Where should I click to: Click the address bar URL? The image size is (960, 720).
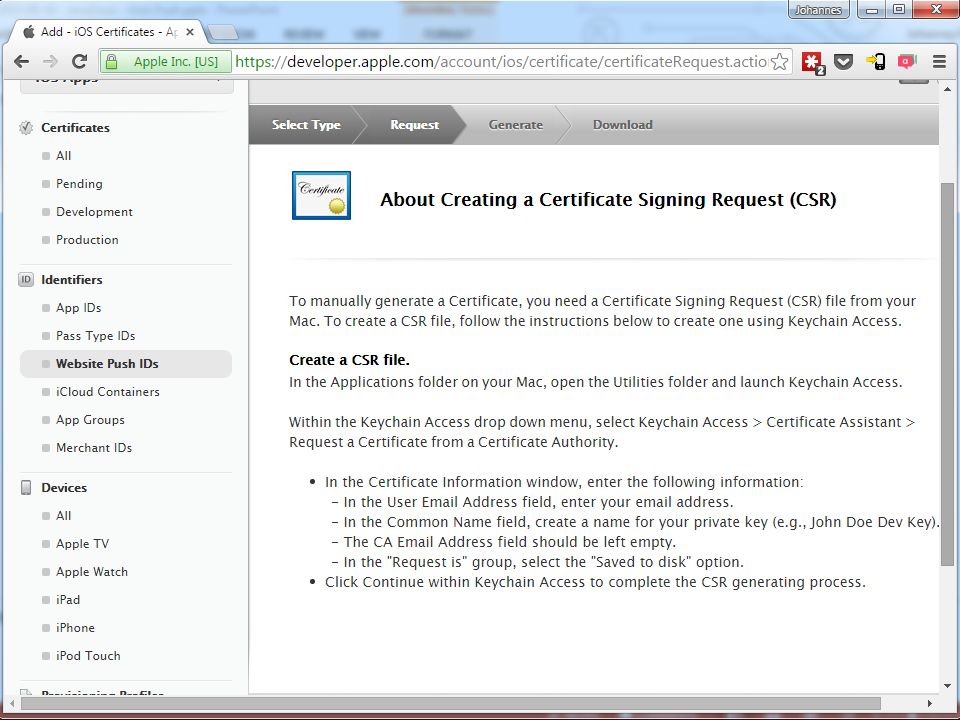501,61
